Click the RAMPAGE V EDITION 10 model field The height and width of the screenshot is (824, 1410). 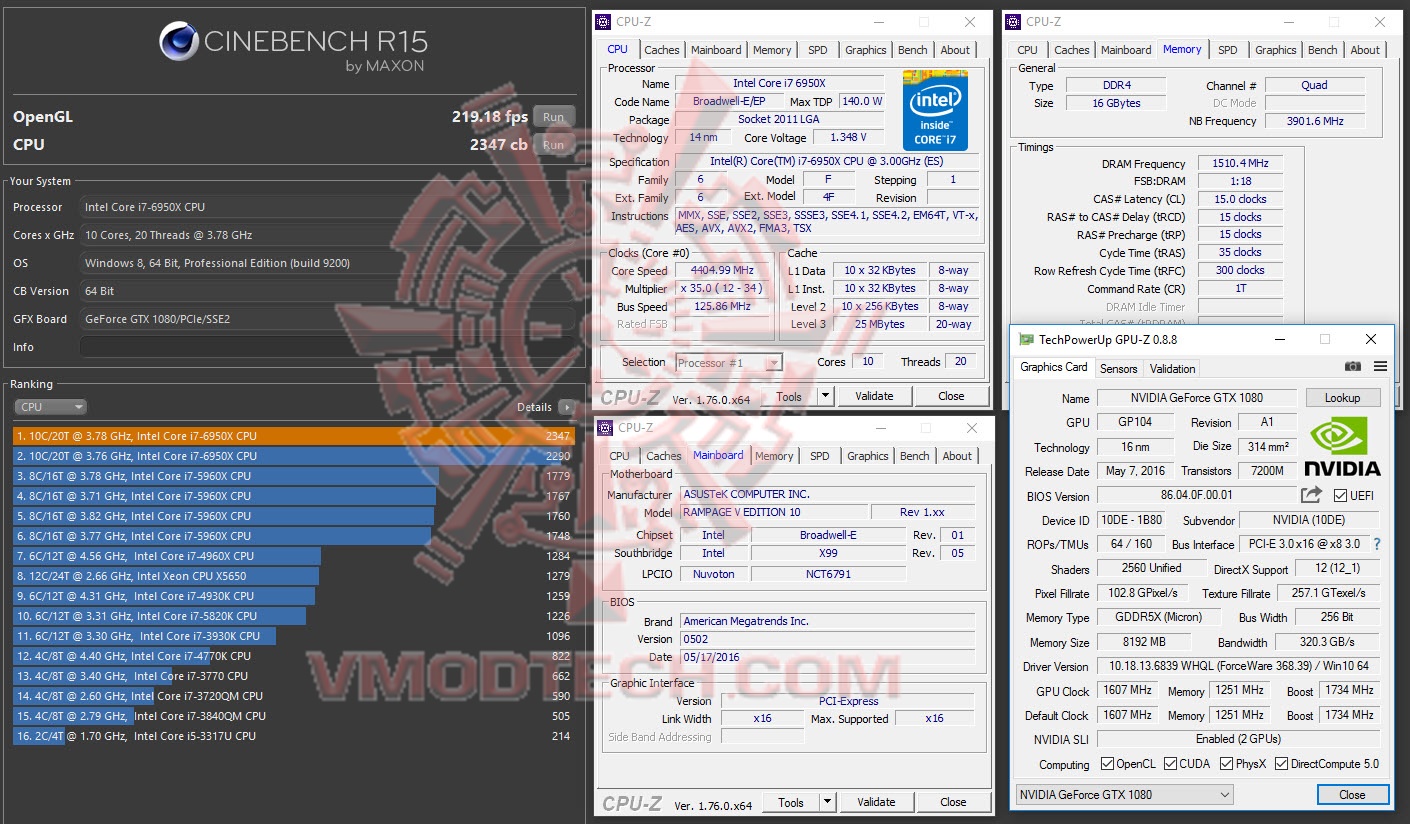point(774,512)
